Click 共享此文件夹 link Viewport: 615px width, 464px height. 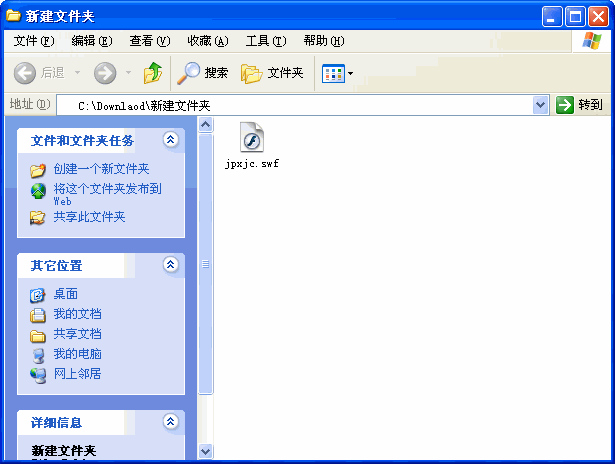[x=89, y=217]
